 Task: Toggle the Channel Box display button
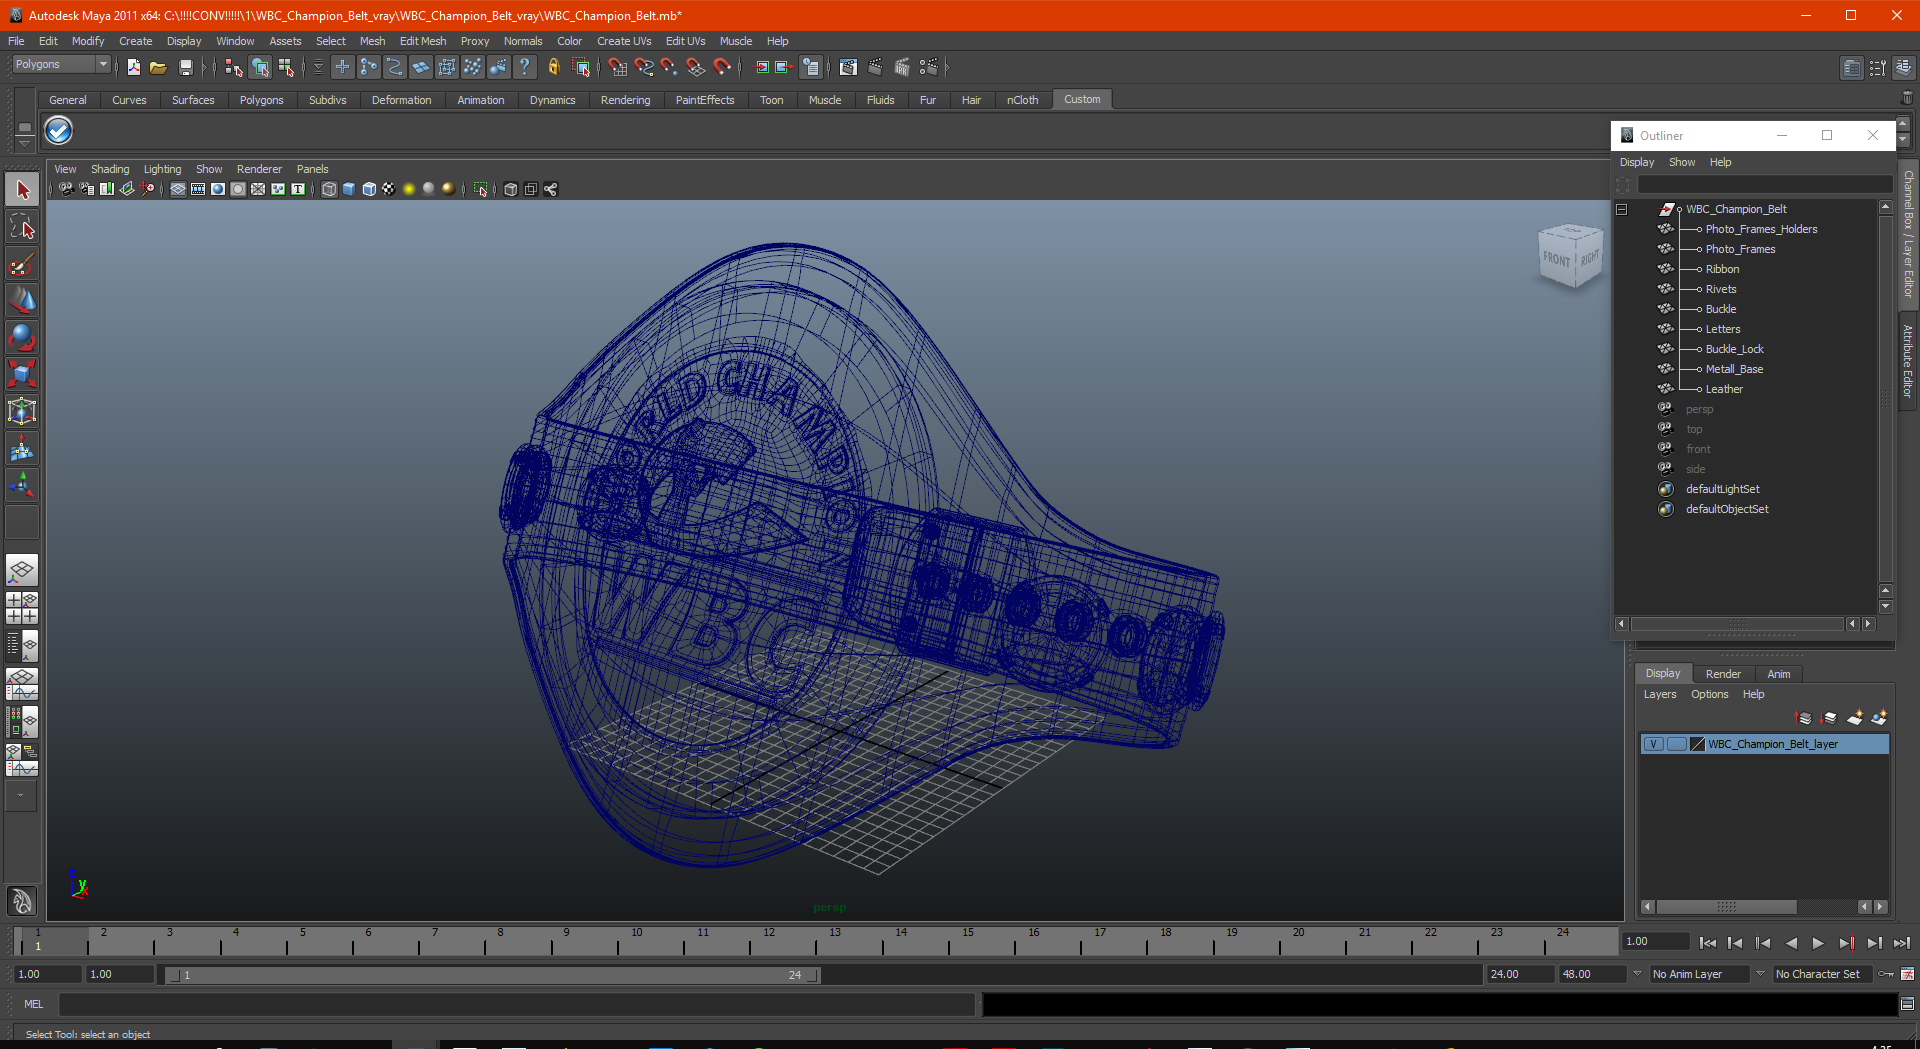(1903, 67)
